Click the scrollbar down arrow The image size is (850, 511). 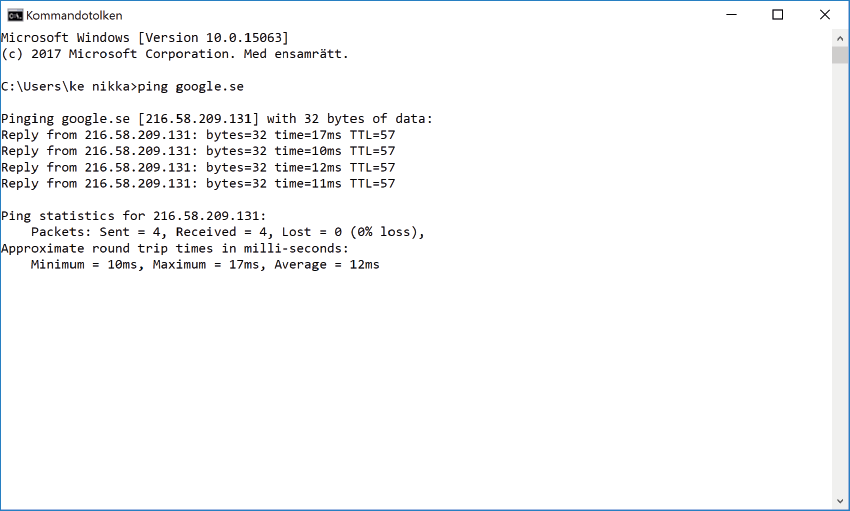click(x=840, y=502)
